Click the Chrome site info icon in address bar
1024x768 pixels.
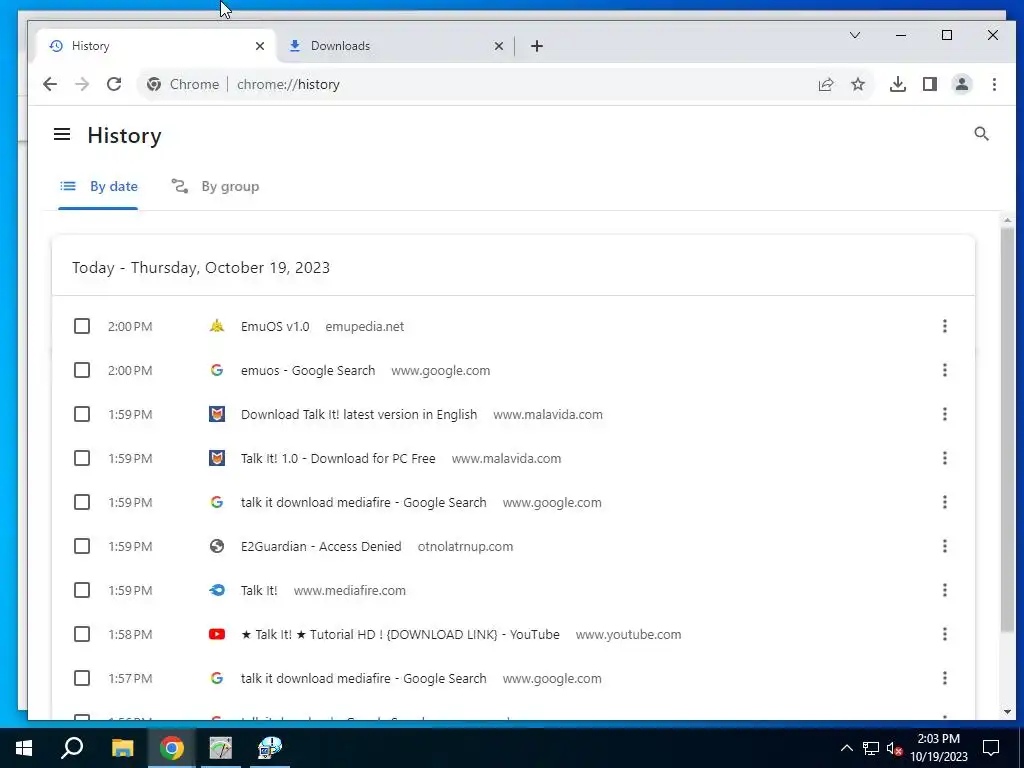154,84
